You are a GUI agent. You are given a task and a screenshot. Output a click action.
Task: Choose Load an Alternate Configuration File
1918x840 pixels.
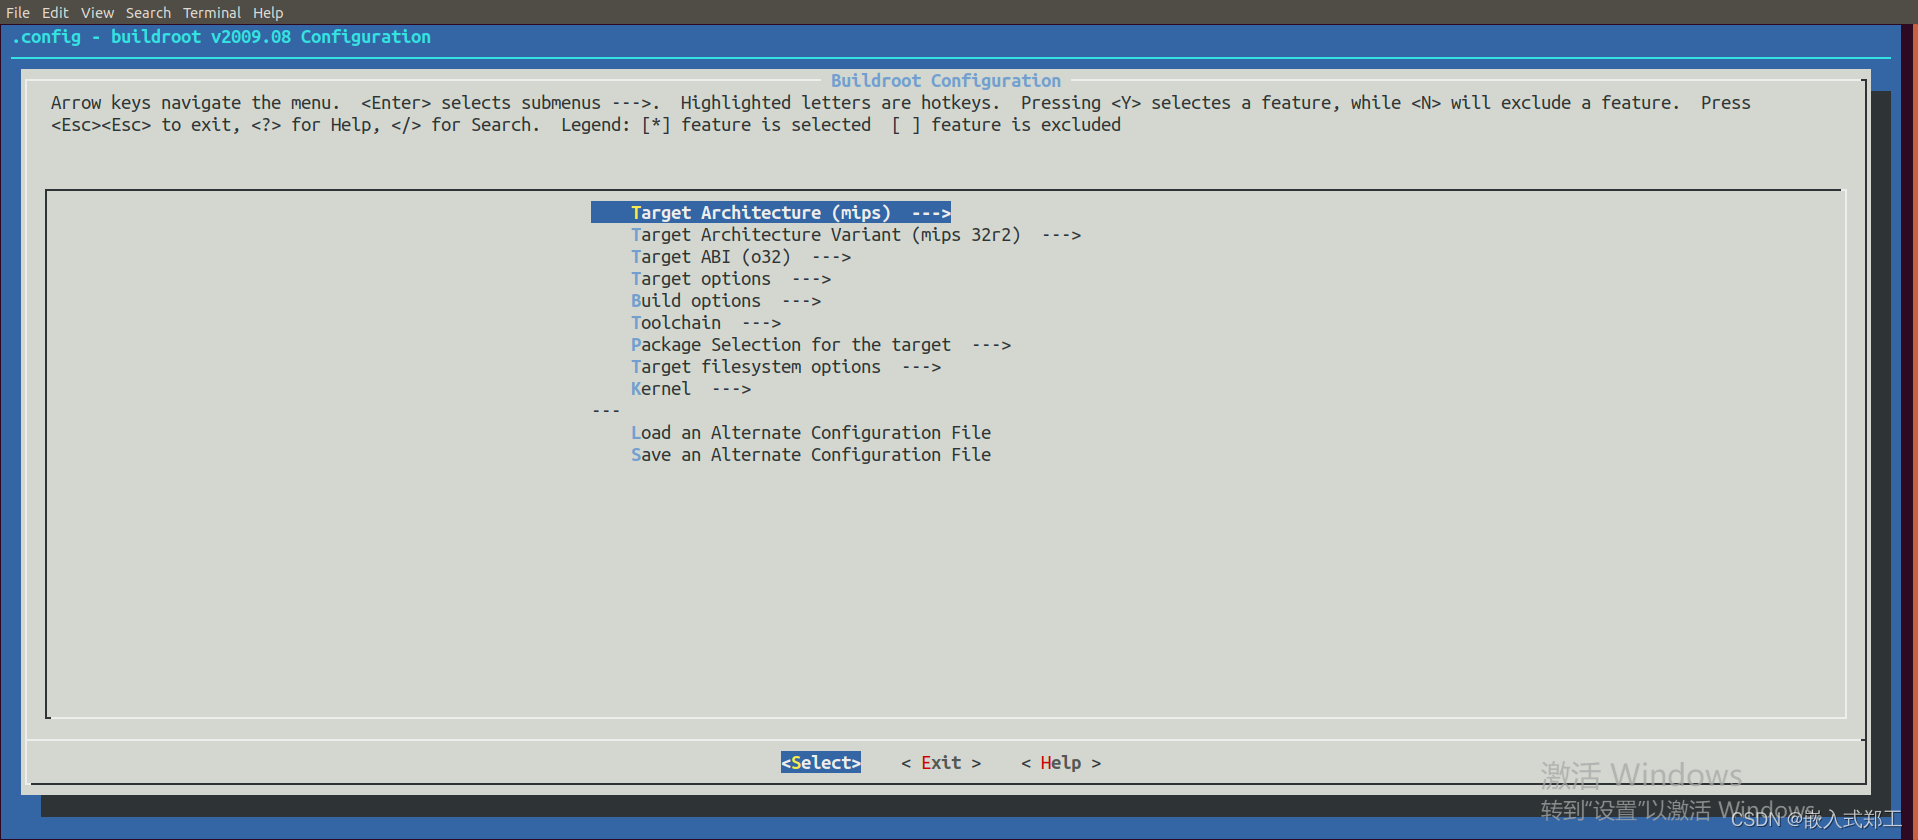click(x=811, y=432)
